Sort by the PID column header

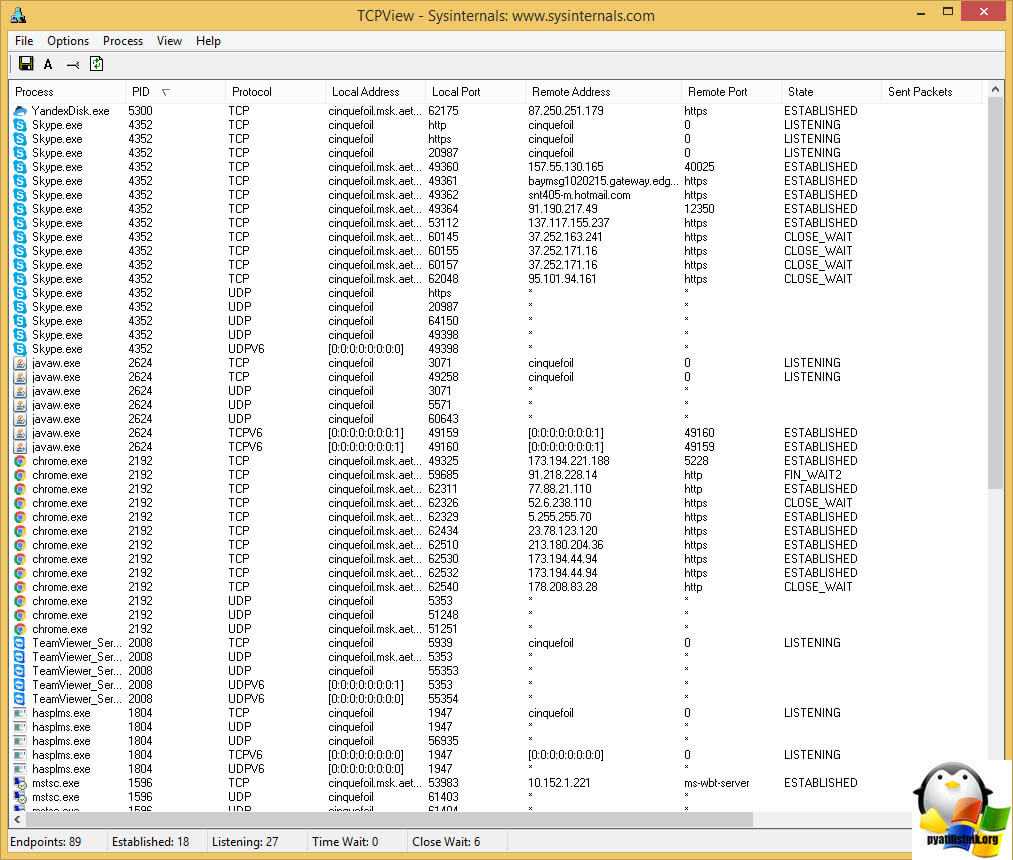click(140, 92)
